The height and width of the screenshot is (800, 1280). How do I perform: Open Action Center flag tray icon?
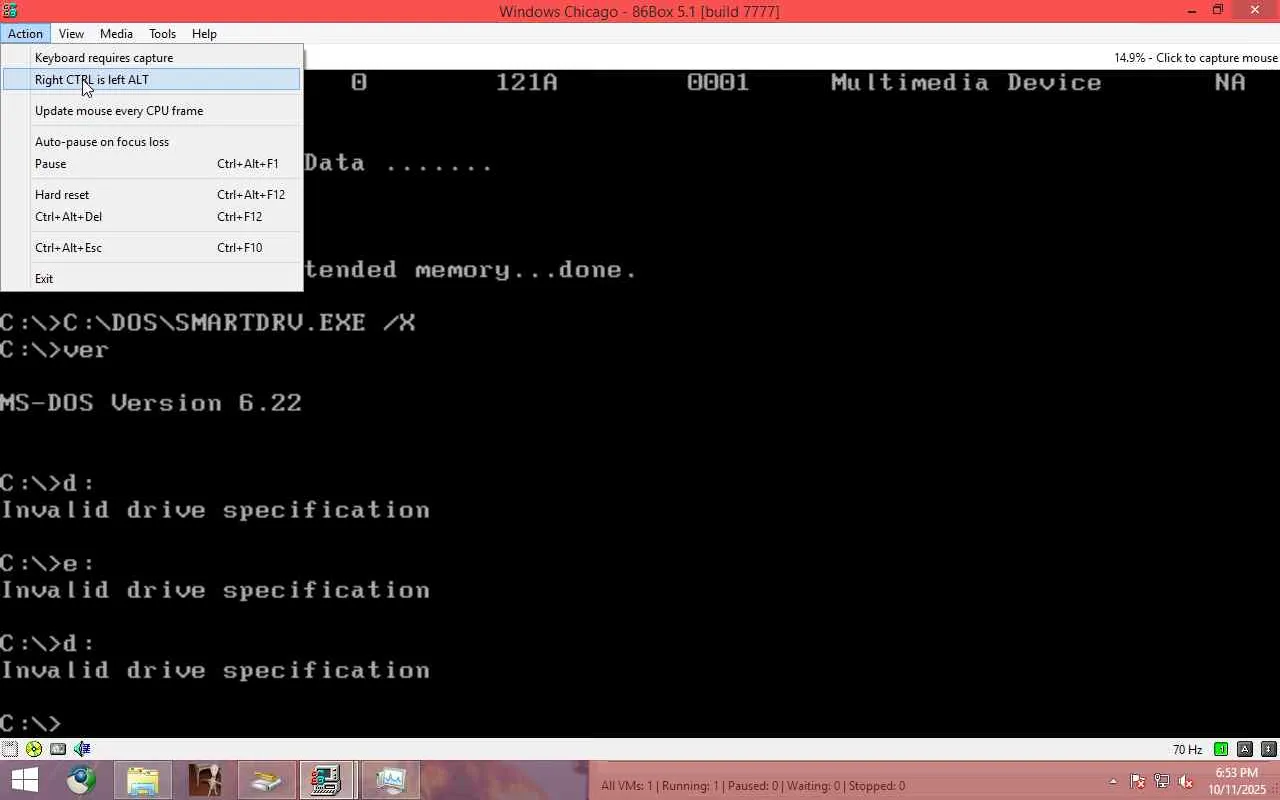pyautogui.click(x=1137, y=781)
